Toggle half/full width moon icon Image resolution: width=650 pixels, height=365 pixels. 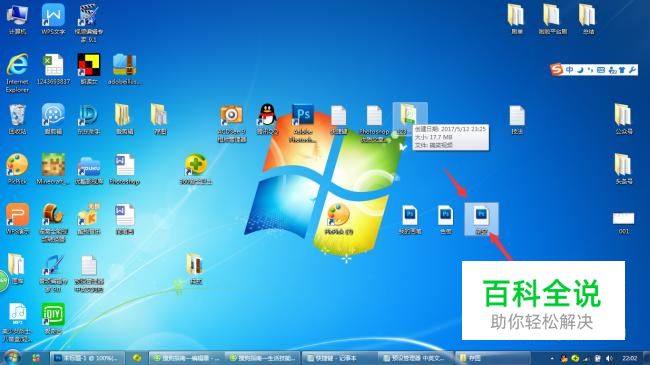580,70
